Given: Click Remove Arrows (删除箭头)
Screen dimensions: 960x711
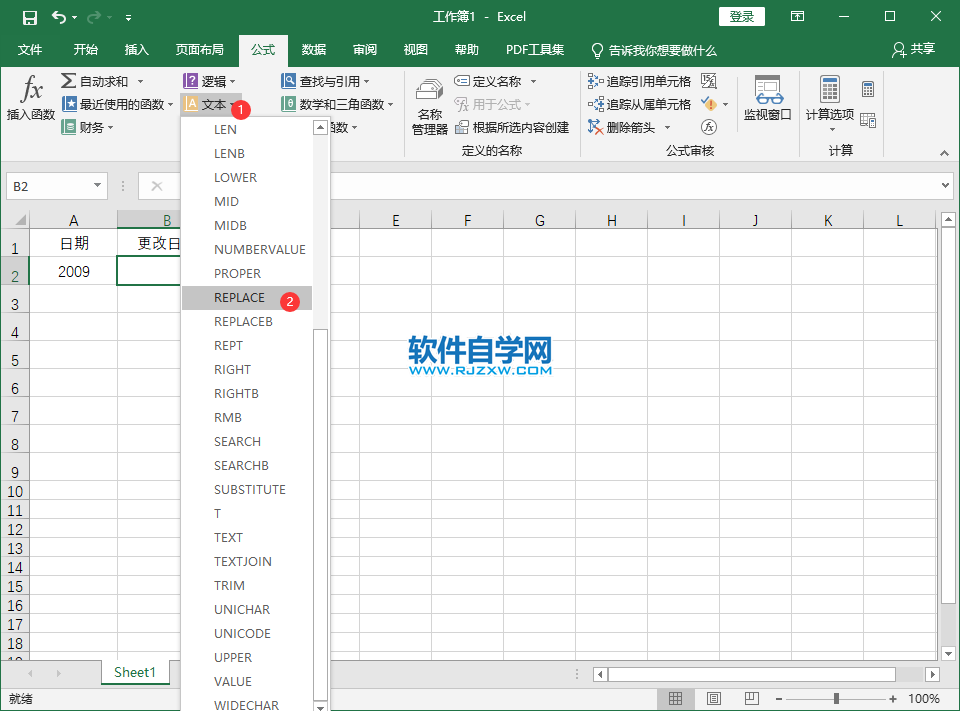Looking at the screenshot, I should coord(621,127).
